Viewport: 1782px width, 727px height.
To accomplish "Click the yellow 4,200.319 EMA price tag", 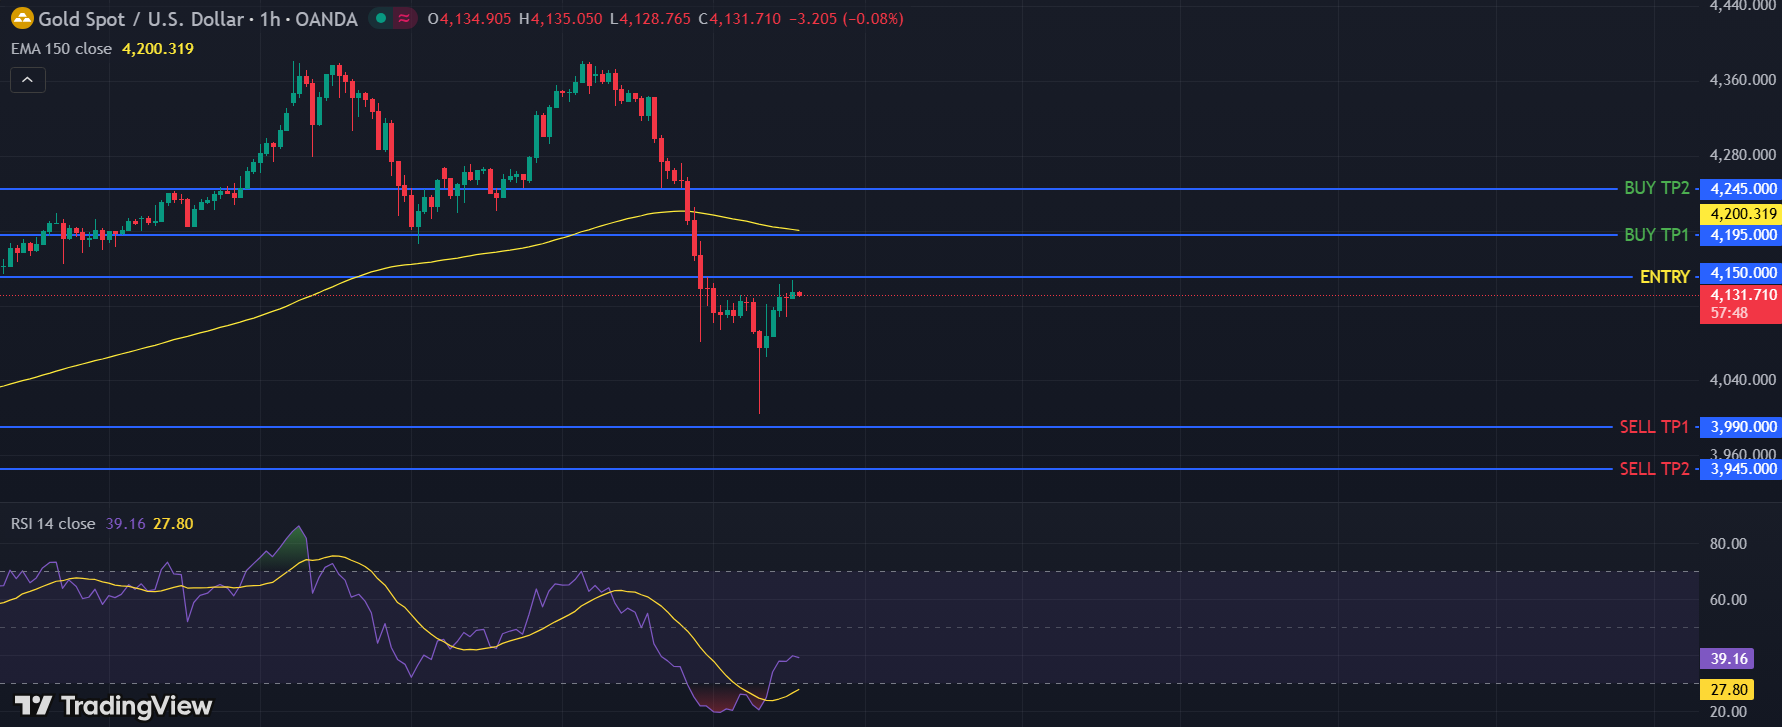I will pos(1742,214).
